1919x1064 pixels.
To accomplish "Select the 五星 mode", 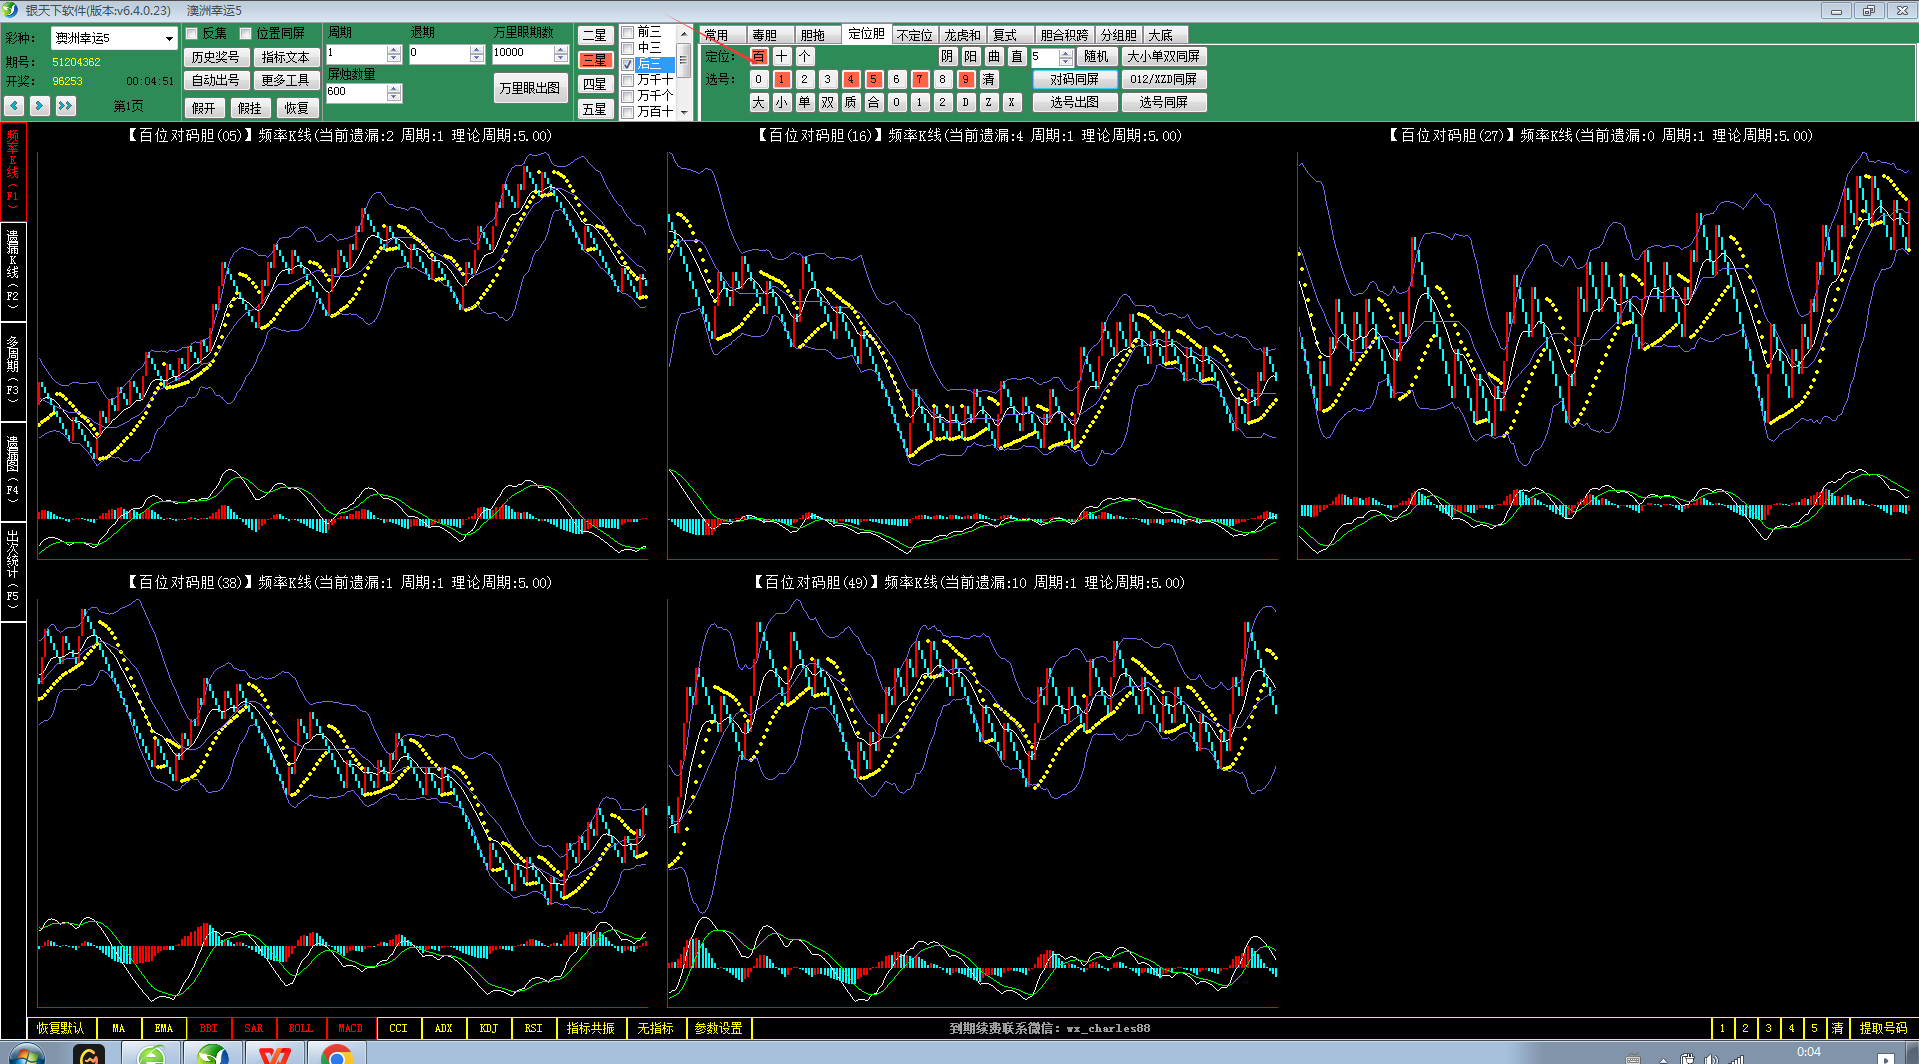I will [x=595, y=109].
